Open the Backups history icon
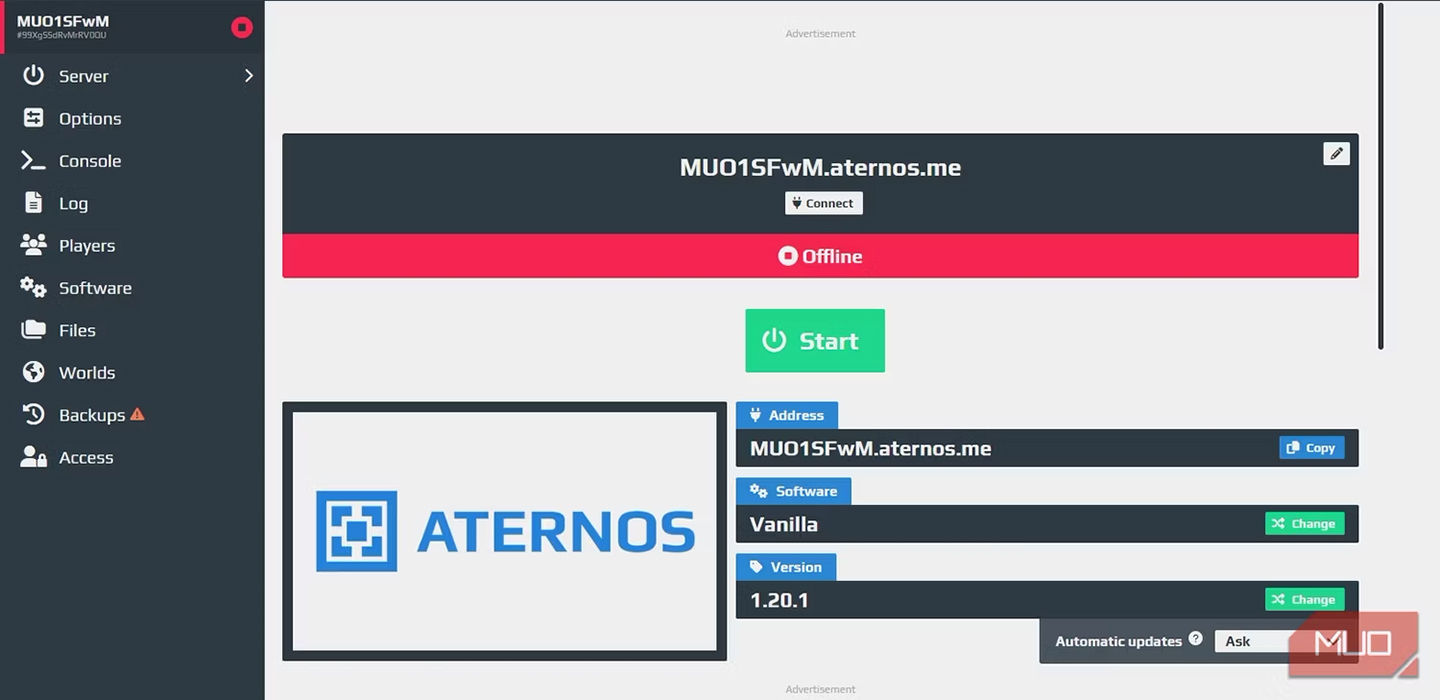This screenshot has width=1440, height=700. tap(34, 415)
